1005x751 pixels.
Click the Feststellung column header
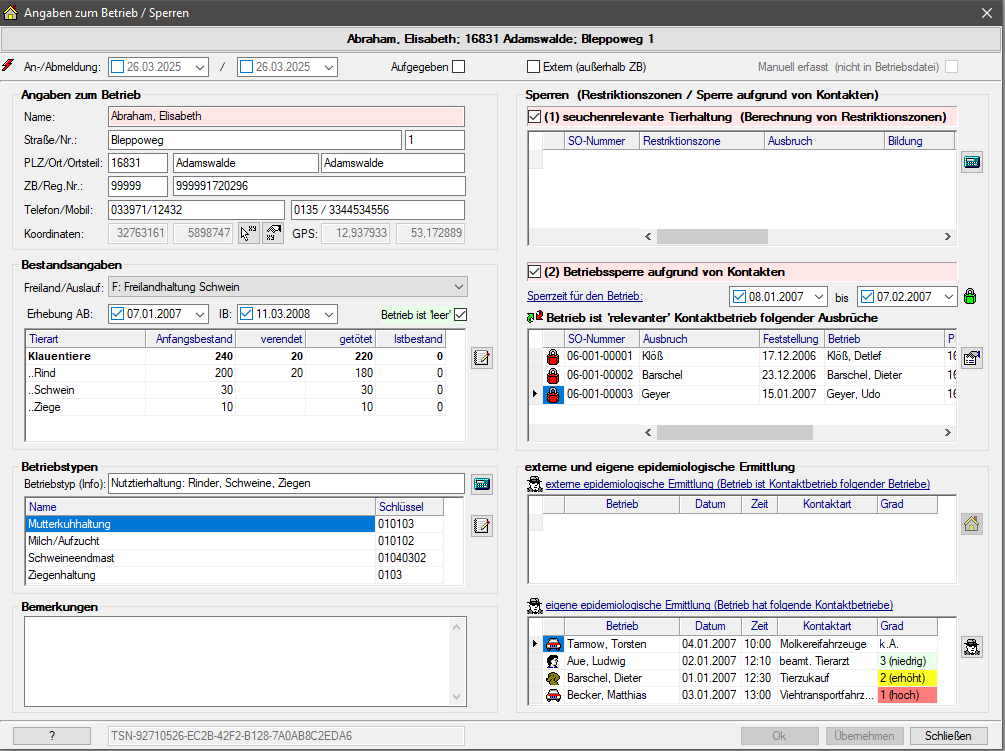pos(792,339)
